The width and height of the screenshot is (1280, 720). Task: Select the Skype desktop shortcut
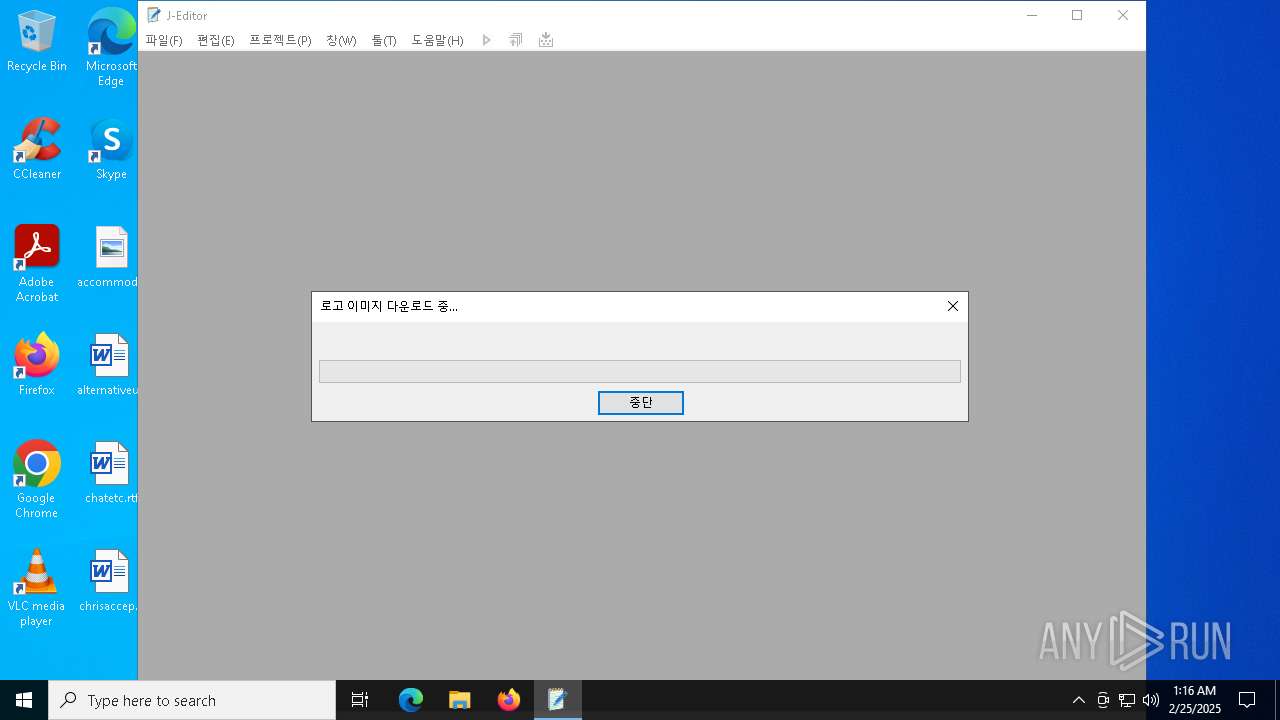click(111, 149)
